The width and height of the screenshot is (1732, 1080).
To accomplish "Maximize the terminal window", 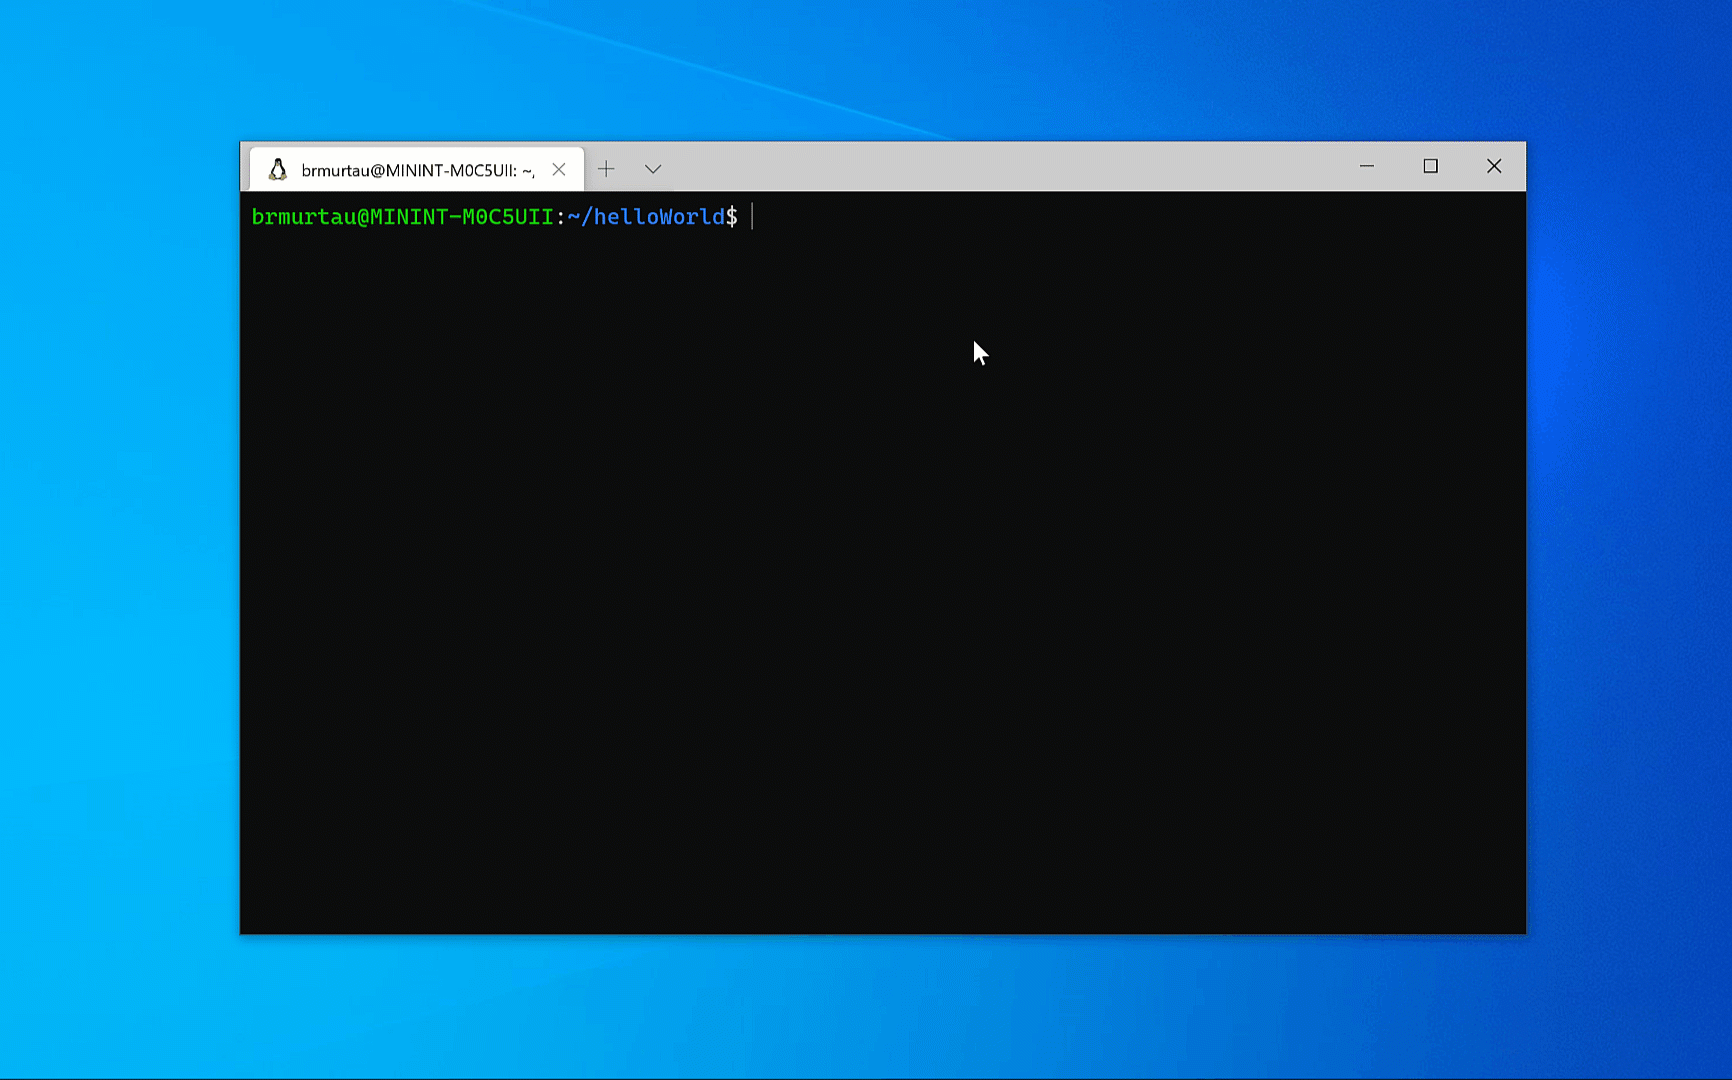I will 1430,166.
